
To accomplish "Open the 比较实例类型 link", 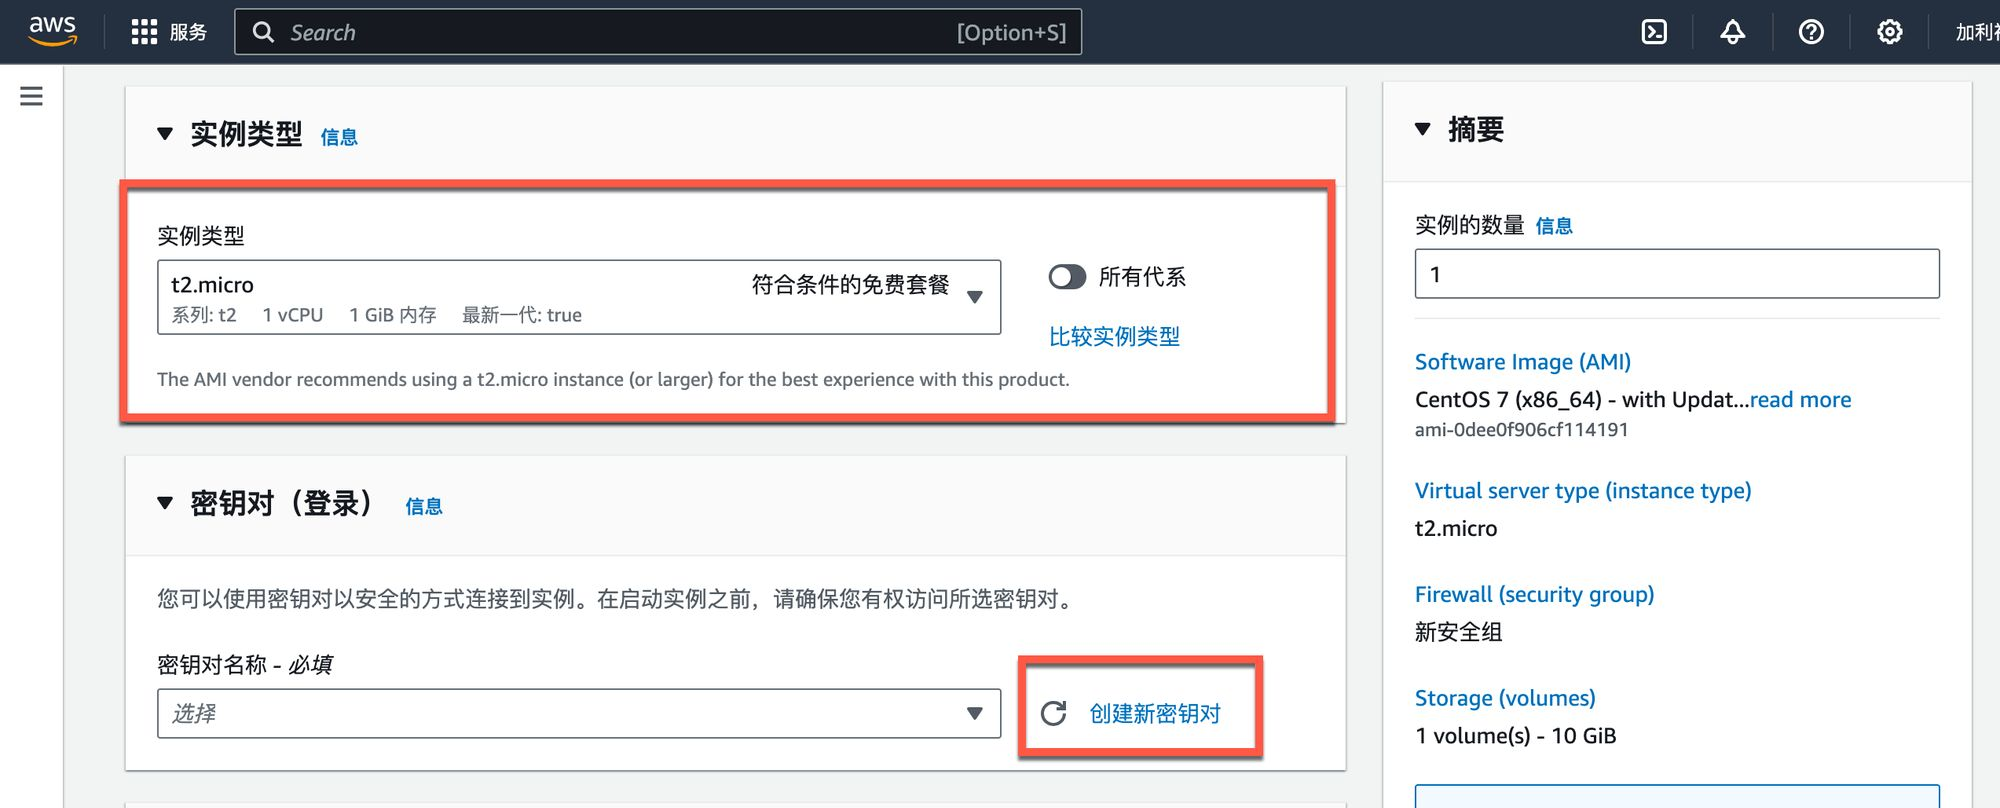I will 1114,337.
